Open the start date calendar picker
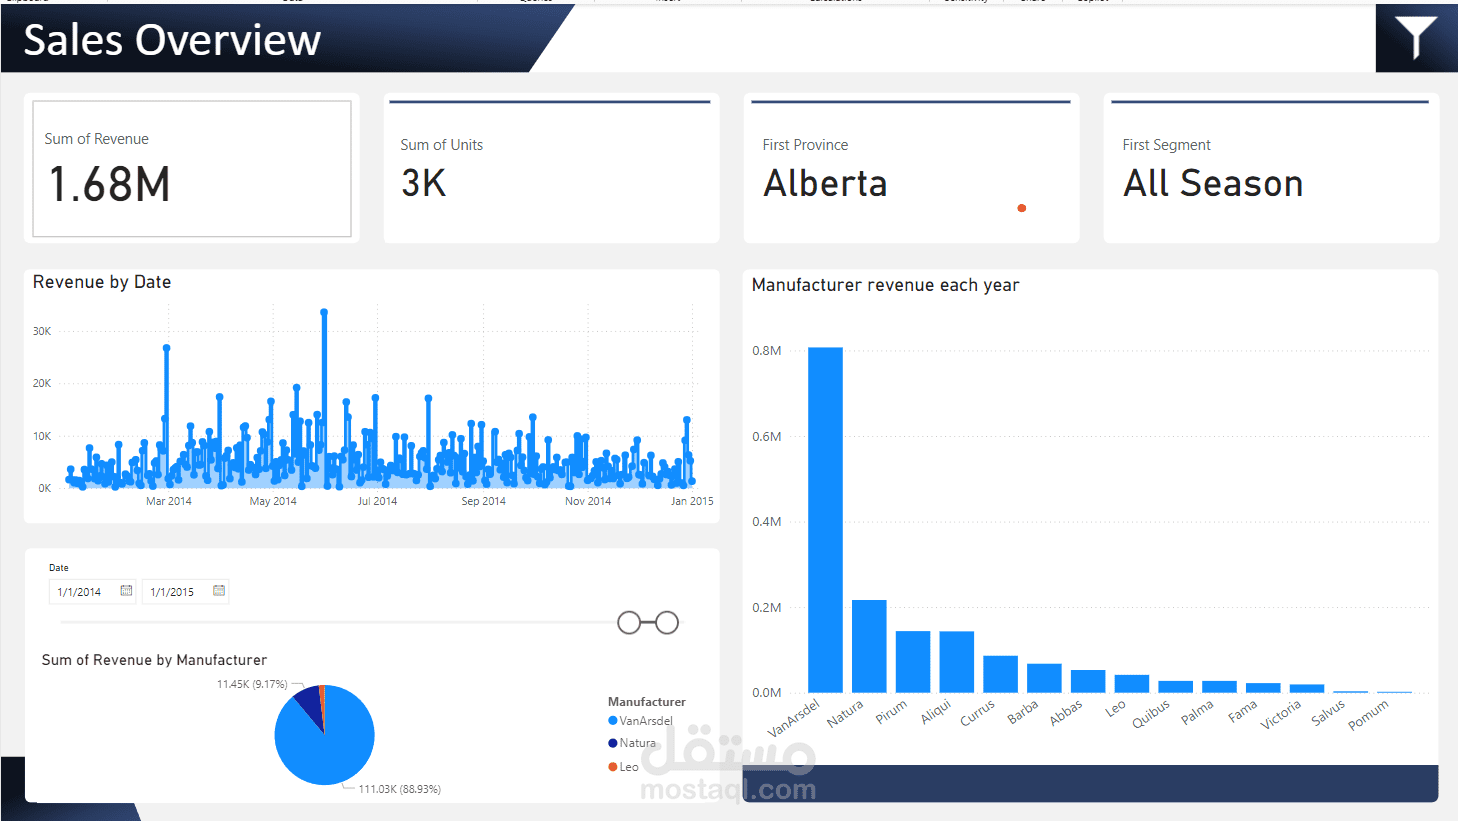Viewport: 1458px width, 821px height. [126, 591]
